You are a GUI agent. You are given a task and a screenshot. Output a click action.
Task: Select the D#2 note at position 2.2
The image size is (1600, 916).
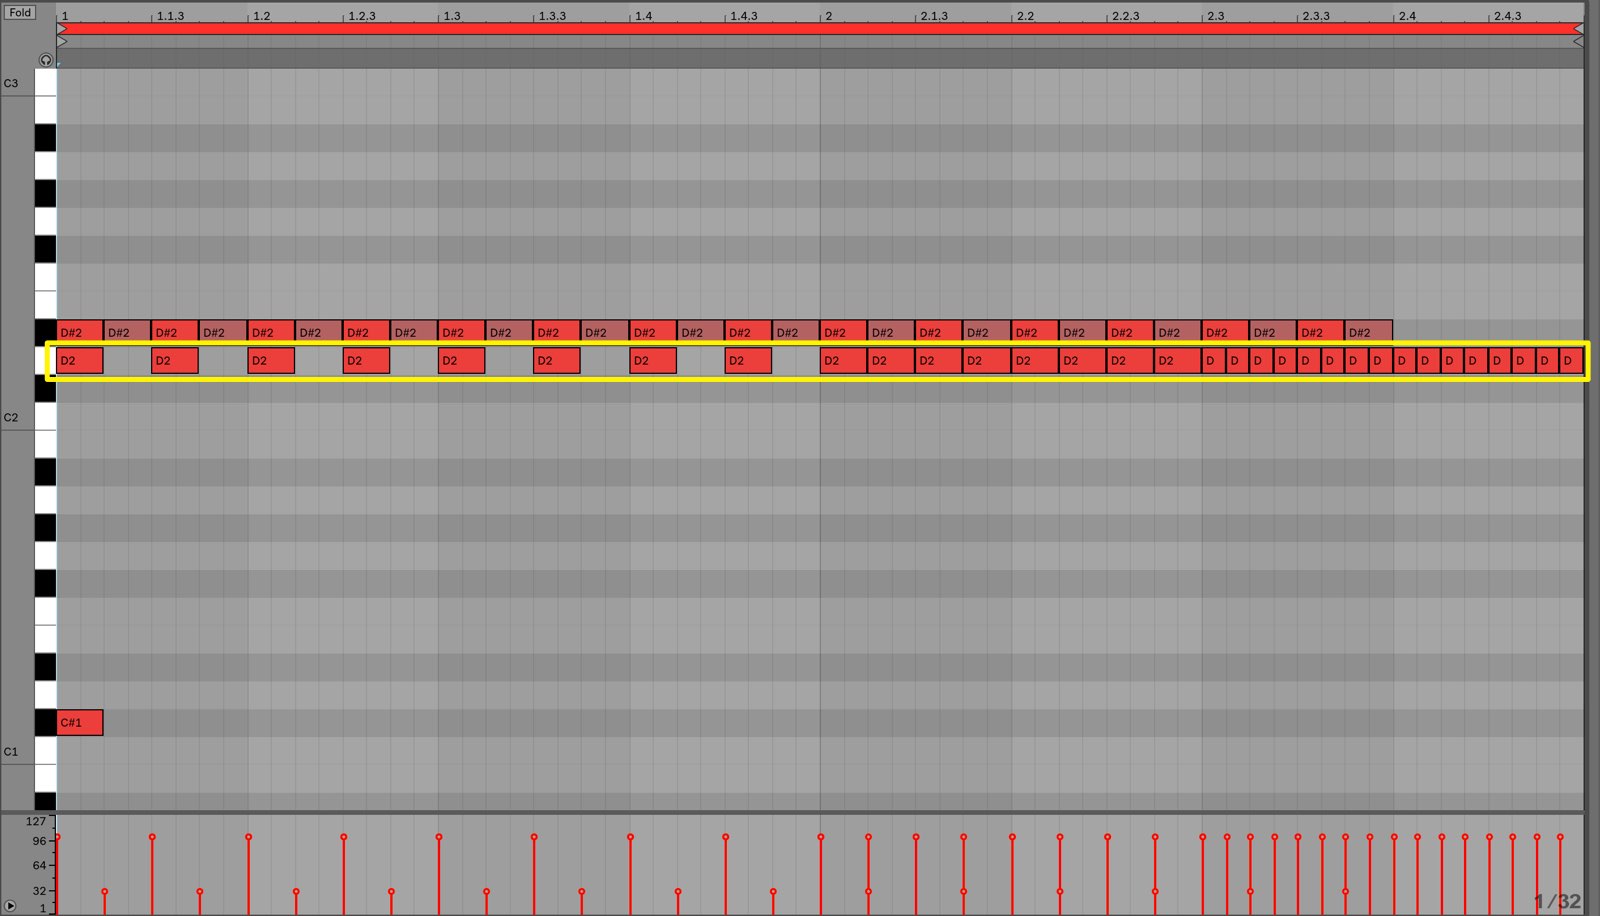point(1035,331)
